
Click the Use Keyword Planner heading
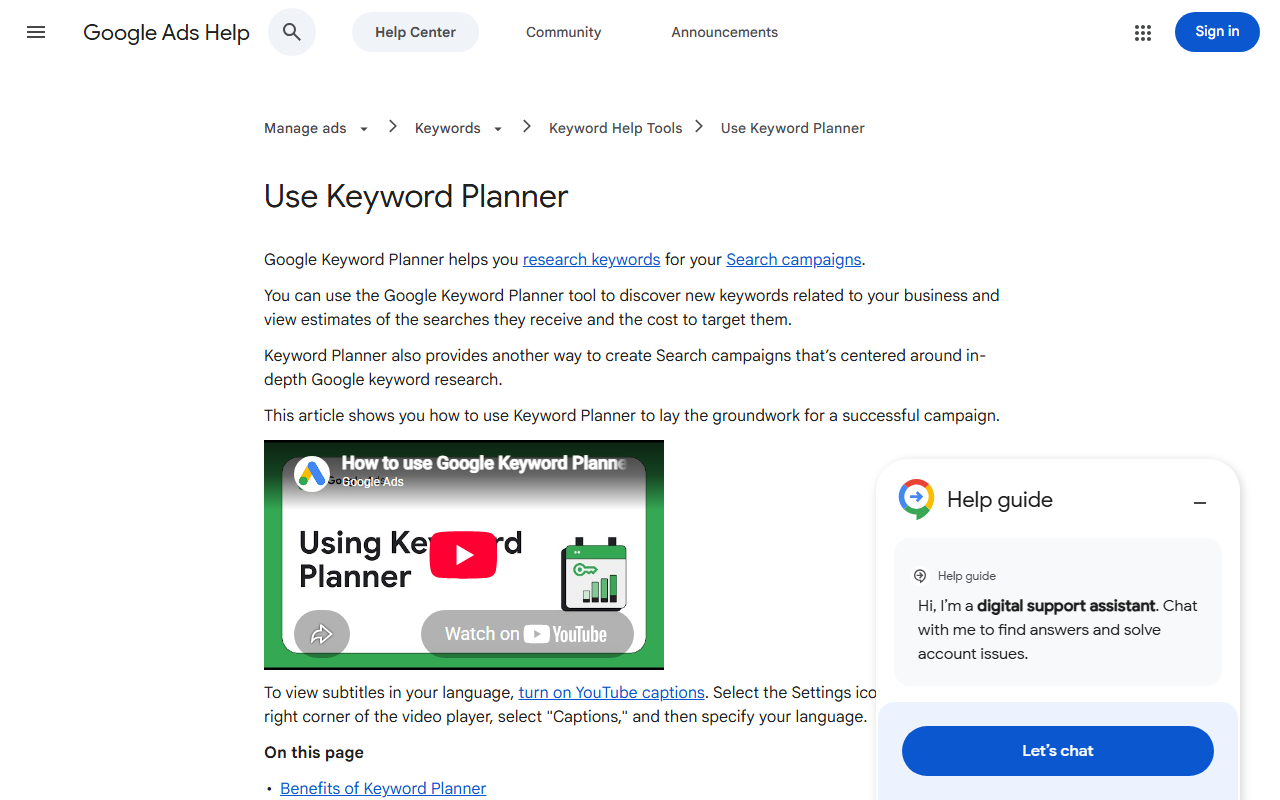(x=416, y=196)
